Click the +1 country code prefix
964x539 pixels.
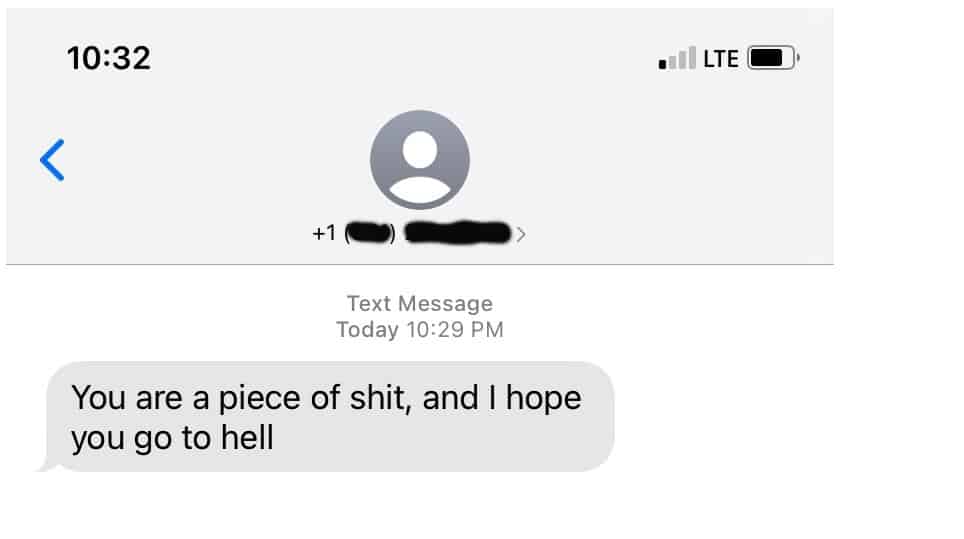click(x=324, y=234)
